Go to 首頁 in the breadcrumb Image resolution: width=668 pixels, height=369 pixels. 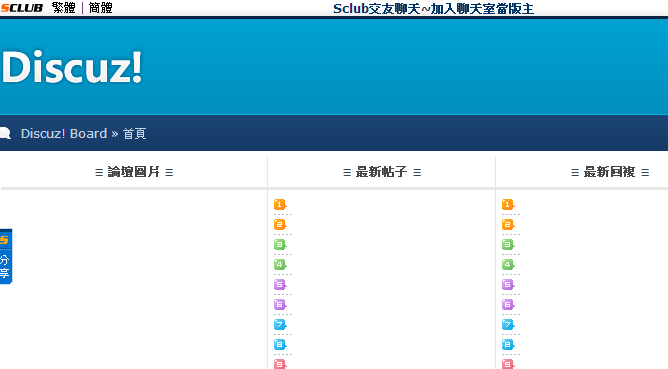(x=135, y=134)
